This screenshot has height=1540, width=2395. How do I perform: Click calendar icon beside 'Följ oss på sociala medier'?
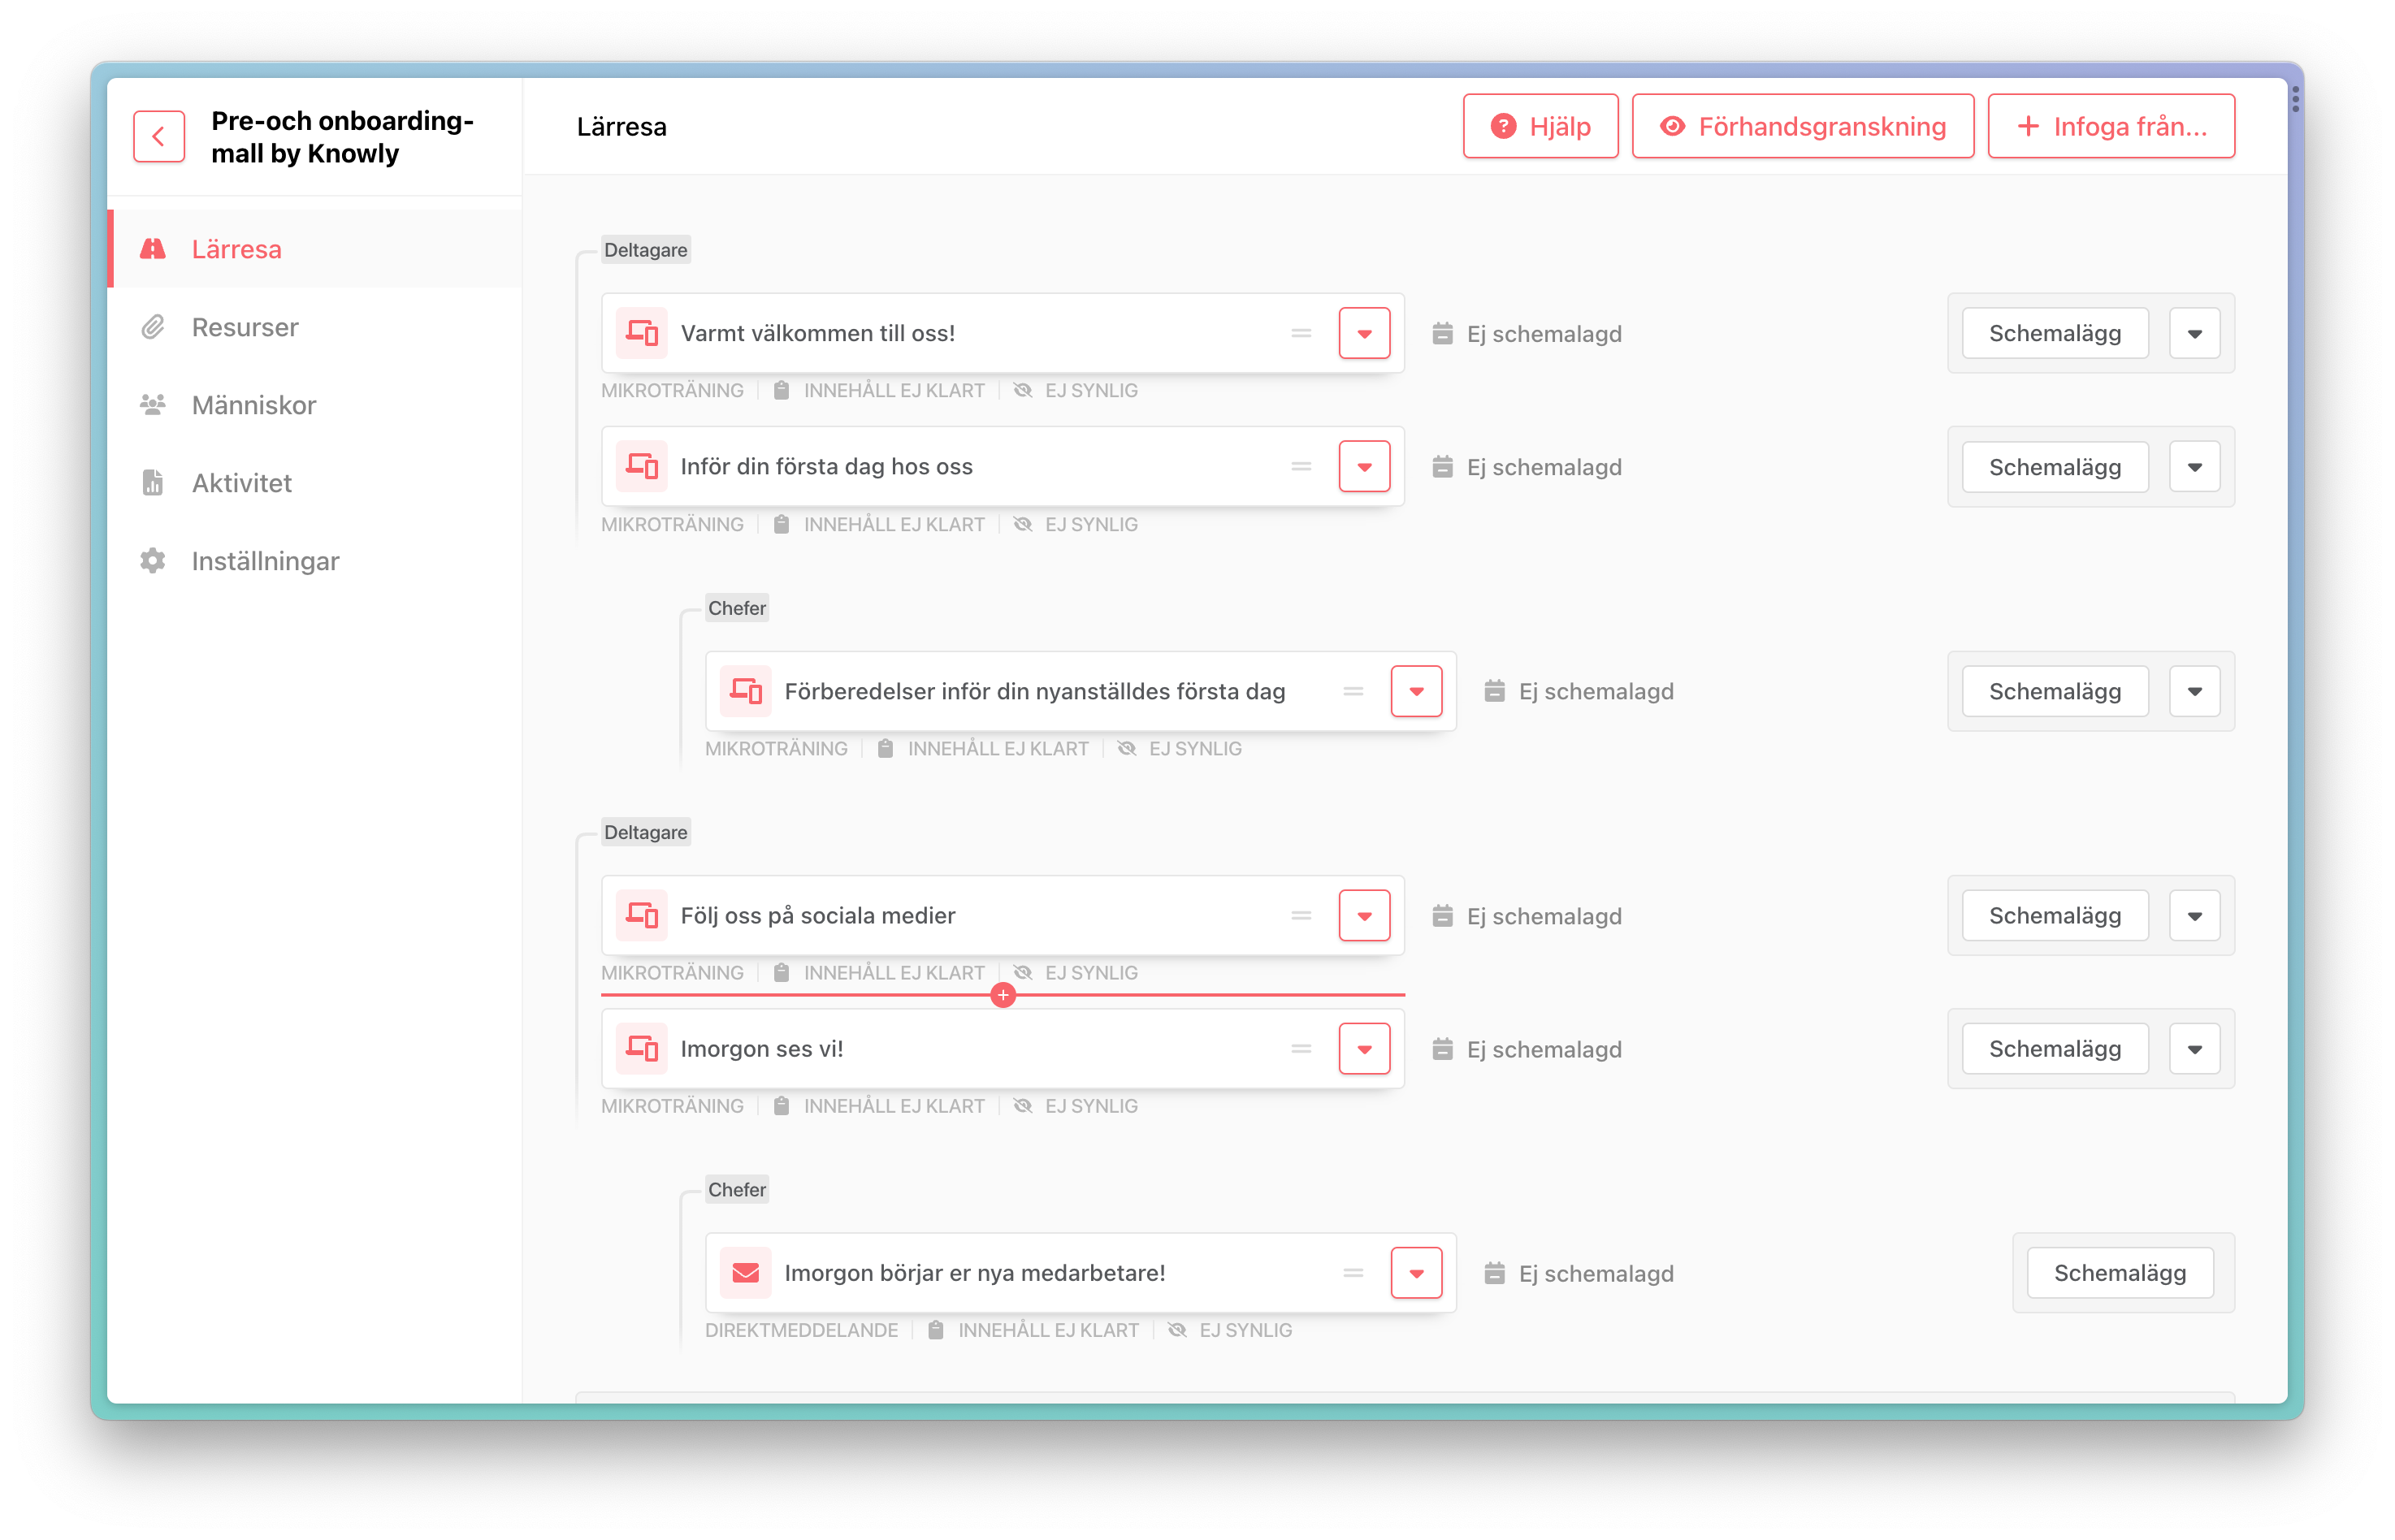tap(1442, 916)
